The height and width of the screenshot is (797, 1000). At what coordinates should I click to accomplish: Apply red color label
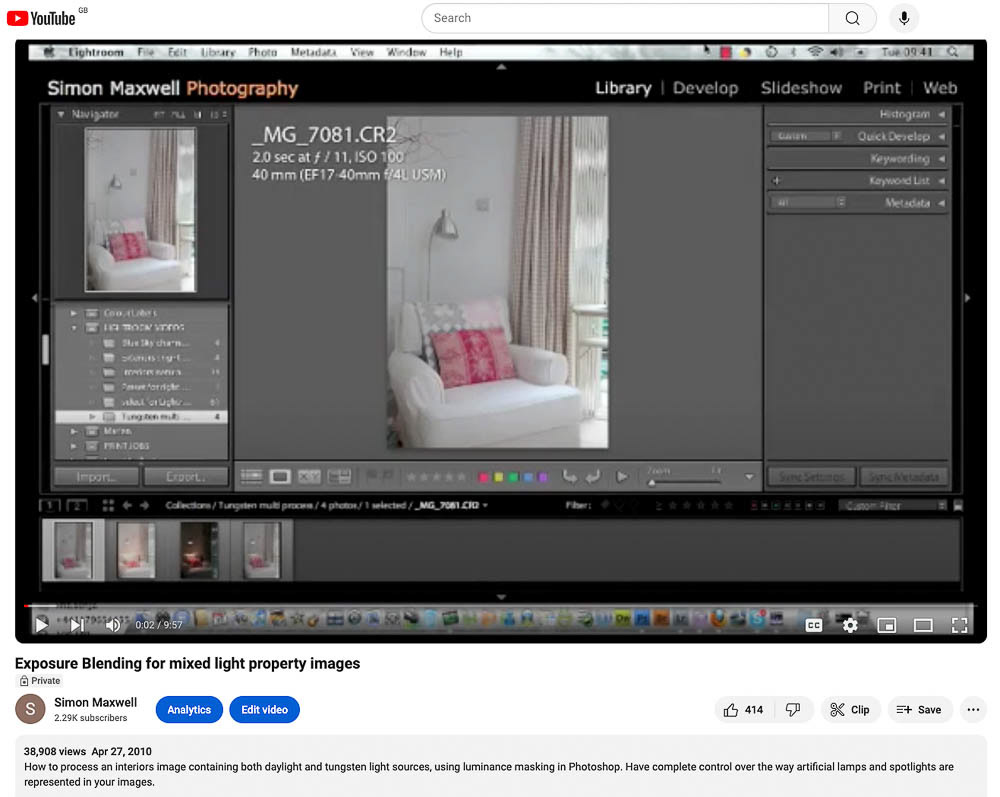pos(483,477)
